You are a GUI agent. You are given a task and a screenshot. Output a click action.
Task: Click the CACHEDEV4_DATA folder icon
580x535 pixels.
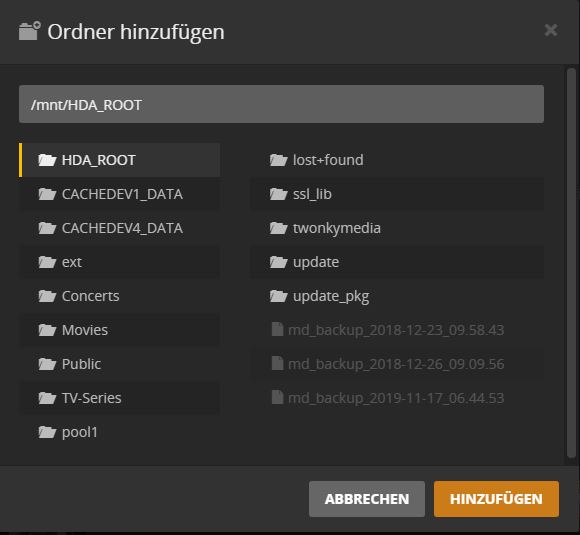tap(47, 228)
